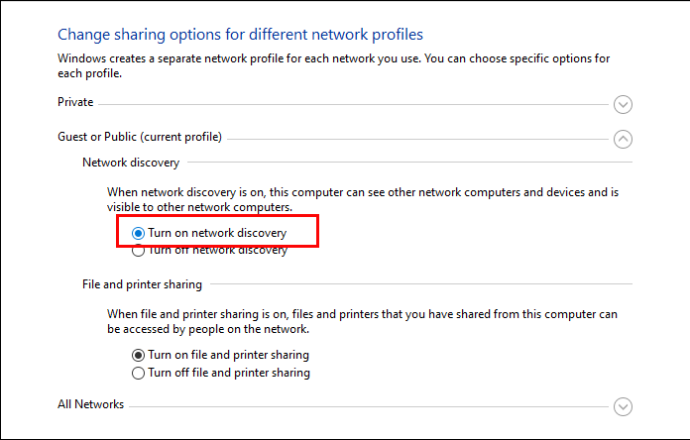
Task: Choose Turn off file and printer sharing radio circle
Action: 138,373
